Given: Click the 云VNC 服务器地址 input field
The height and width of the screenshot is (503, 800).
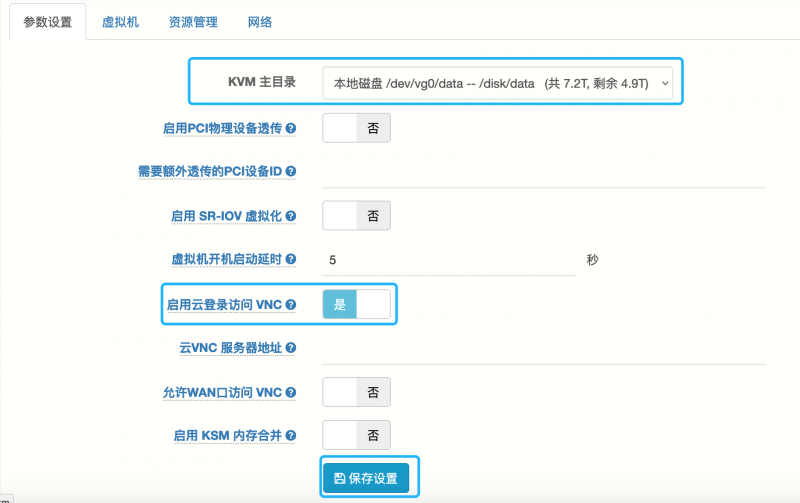Looking at the screenshot, I should pyautogui.click(x=544, y=349).
